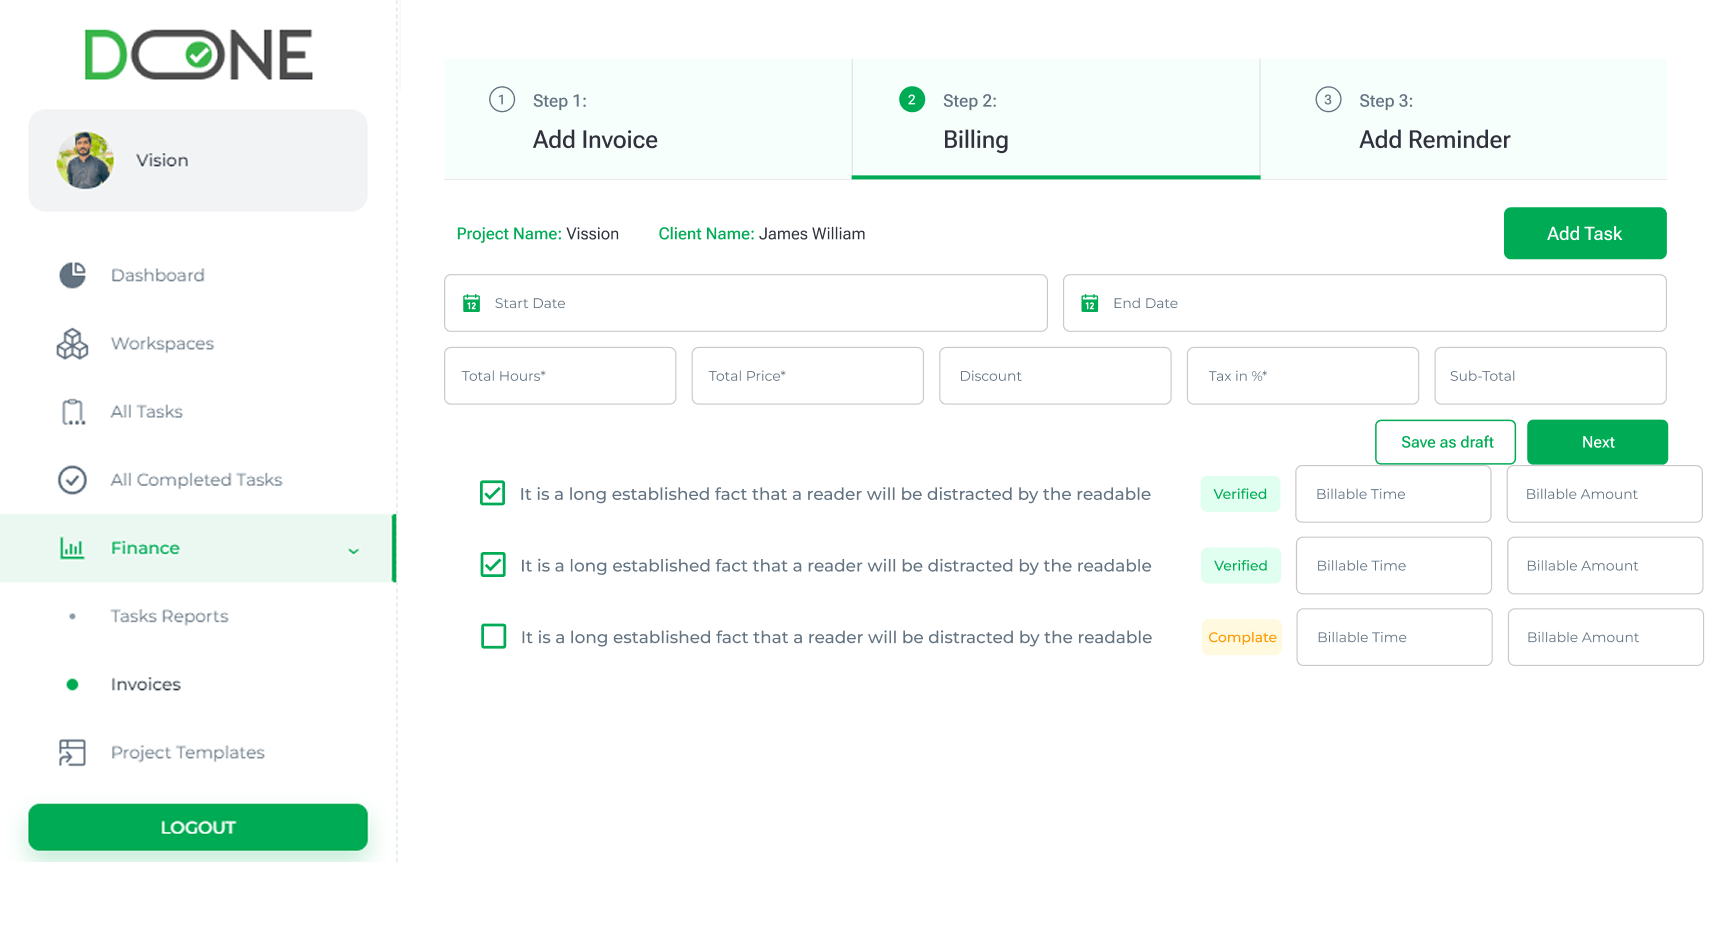
Task: Open Tasks Reports submenu item
Action: (x=169, y=616)
